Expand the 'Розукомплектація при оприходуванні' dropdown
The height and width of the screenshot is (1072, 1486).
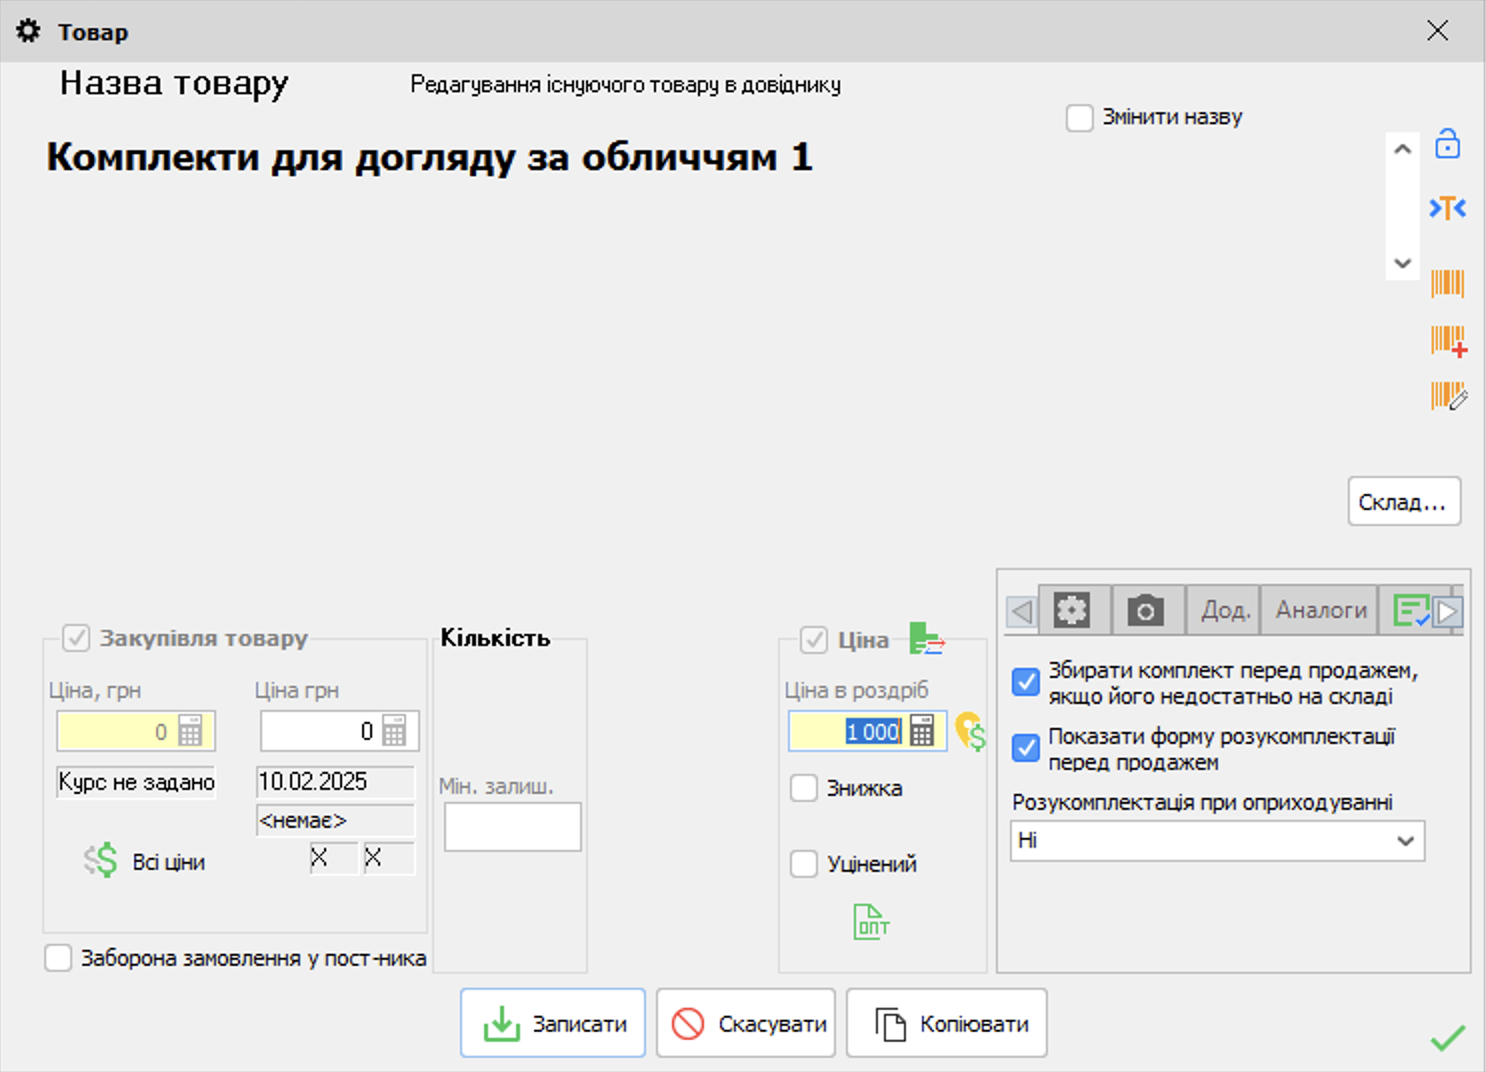(1405, 841)
